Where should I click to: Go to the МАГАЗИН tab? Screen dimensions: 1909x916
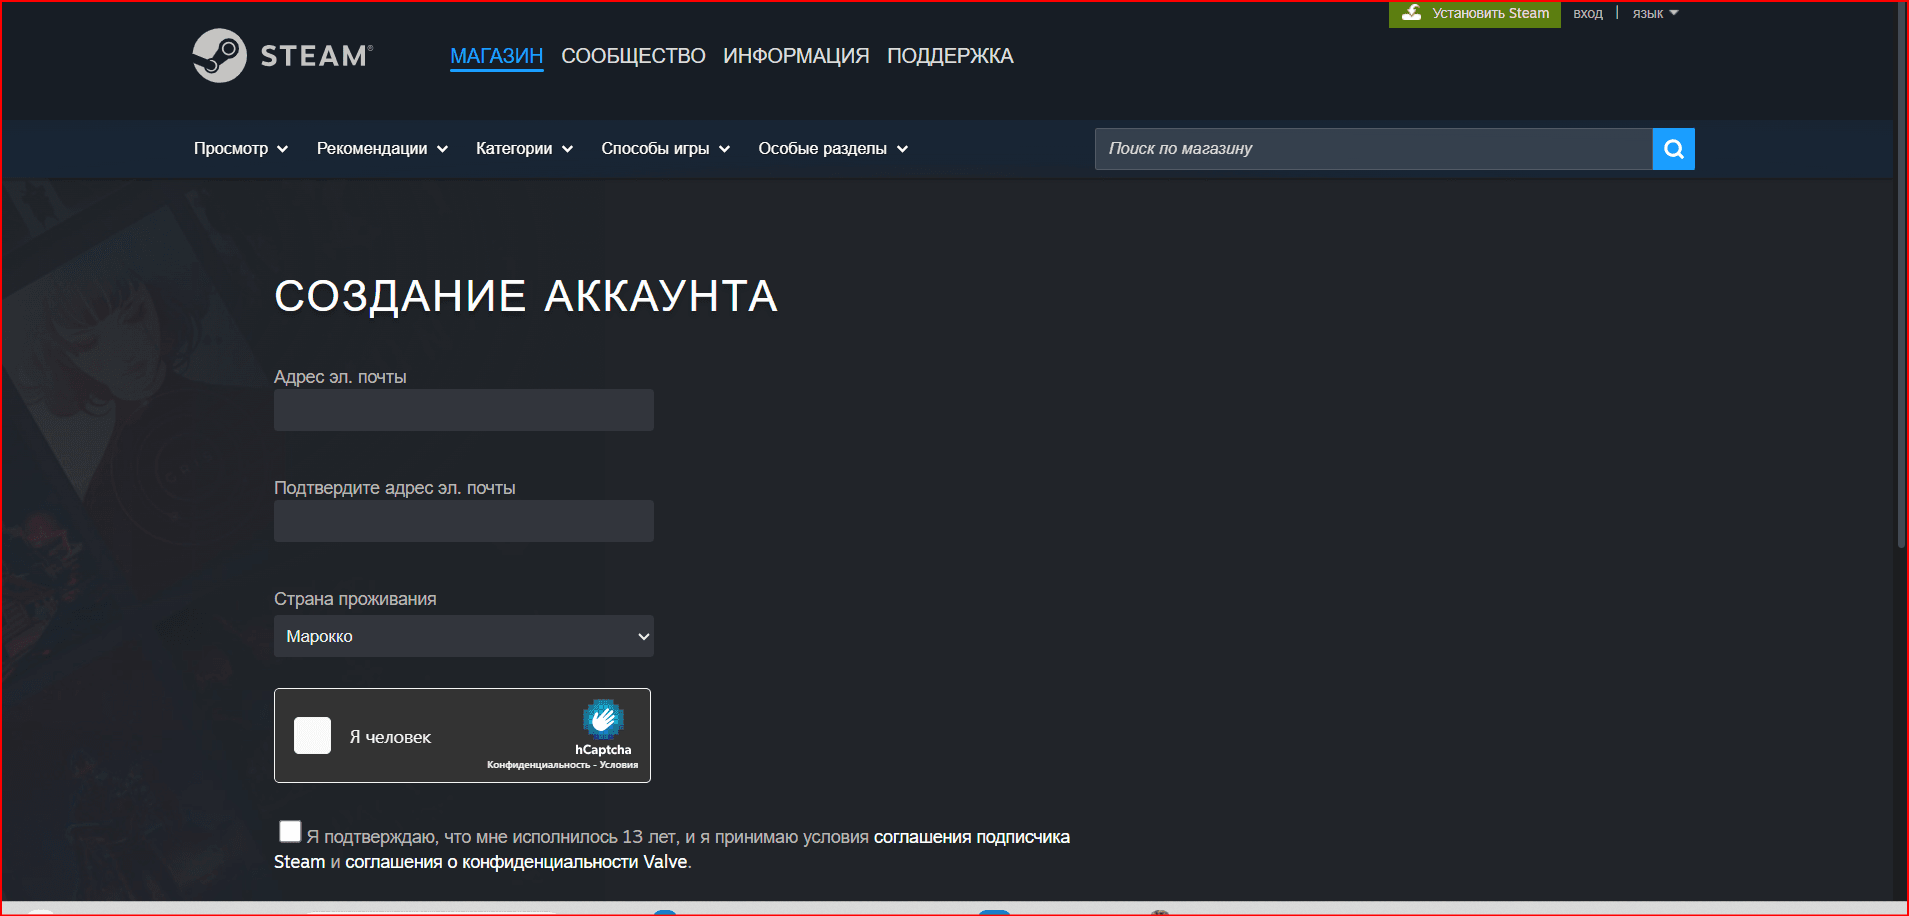(x=496, y=56)
